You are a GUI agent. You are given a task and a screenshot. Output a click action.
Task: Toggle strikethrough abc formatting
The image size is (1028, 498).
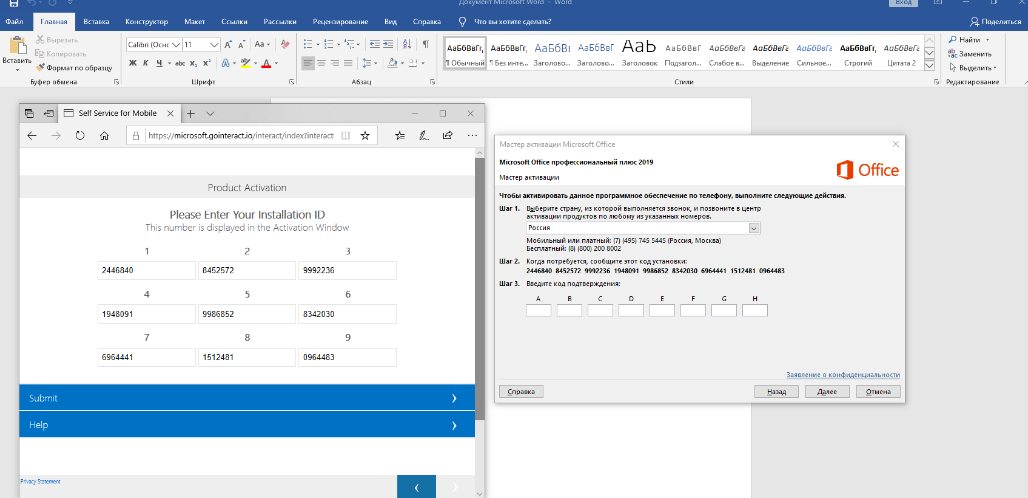click(180, 64)
